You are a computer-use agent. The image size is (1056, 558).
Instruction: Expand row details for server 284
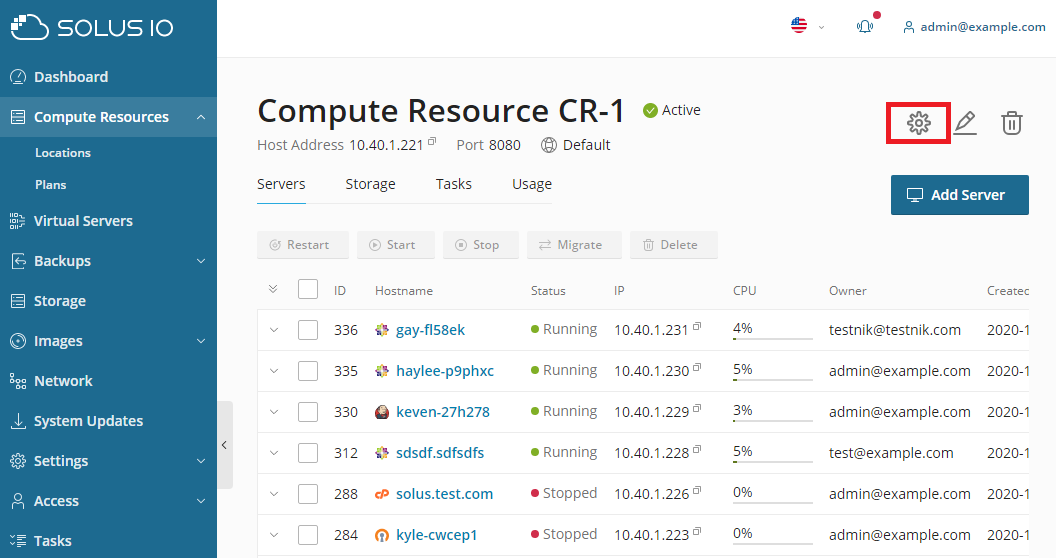click(273, 536)
